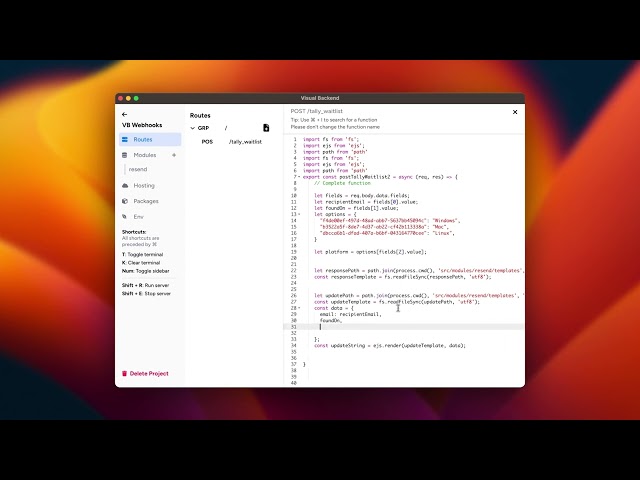This screenshot has height=480, width=640.
Task: Open the Modules section
Action: 144,155
